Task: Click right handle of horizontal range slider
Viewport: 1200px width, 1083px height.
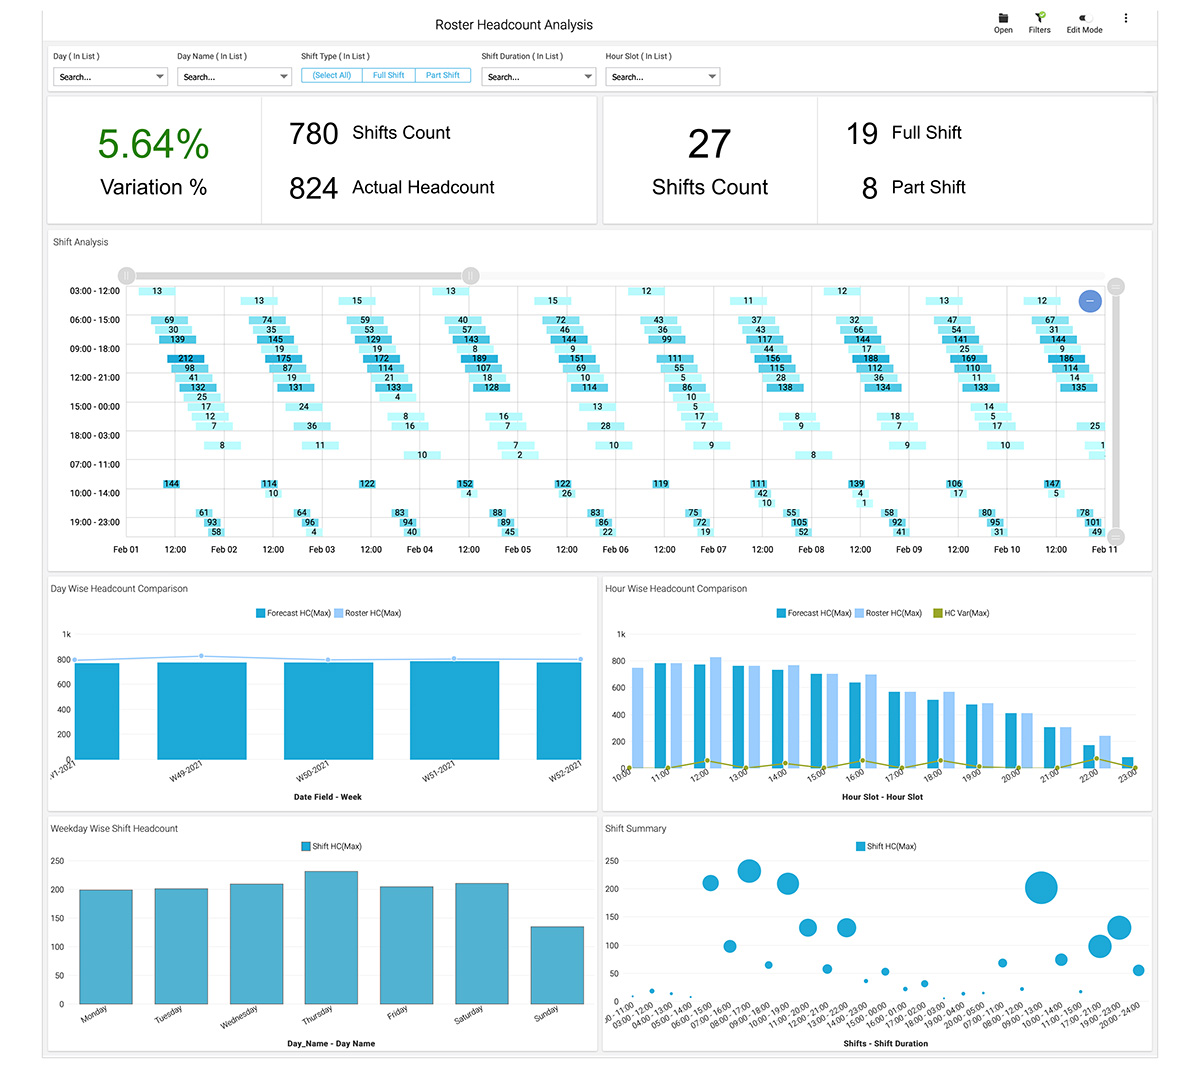Action: coord(470,276)
